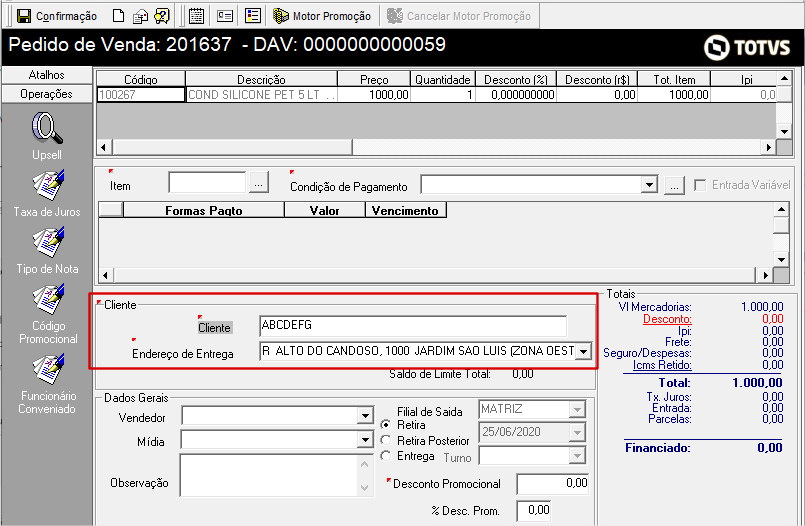Click the TOTVS logo
The width and height of the screenshot is (805, 526).
(x=747, y=47)
